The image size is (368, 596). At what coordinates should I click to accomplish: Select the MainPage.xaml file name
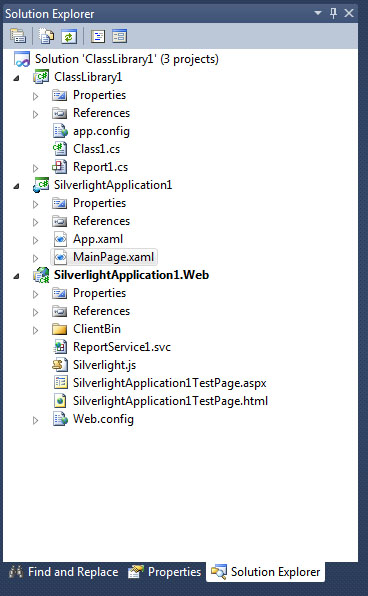point(113,257)
